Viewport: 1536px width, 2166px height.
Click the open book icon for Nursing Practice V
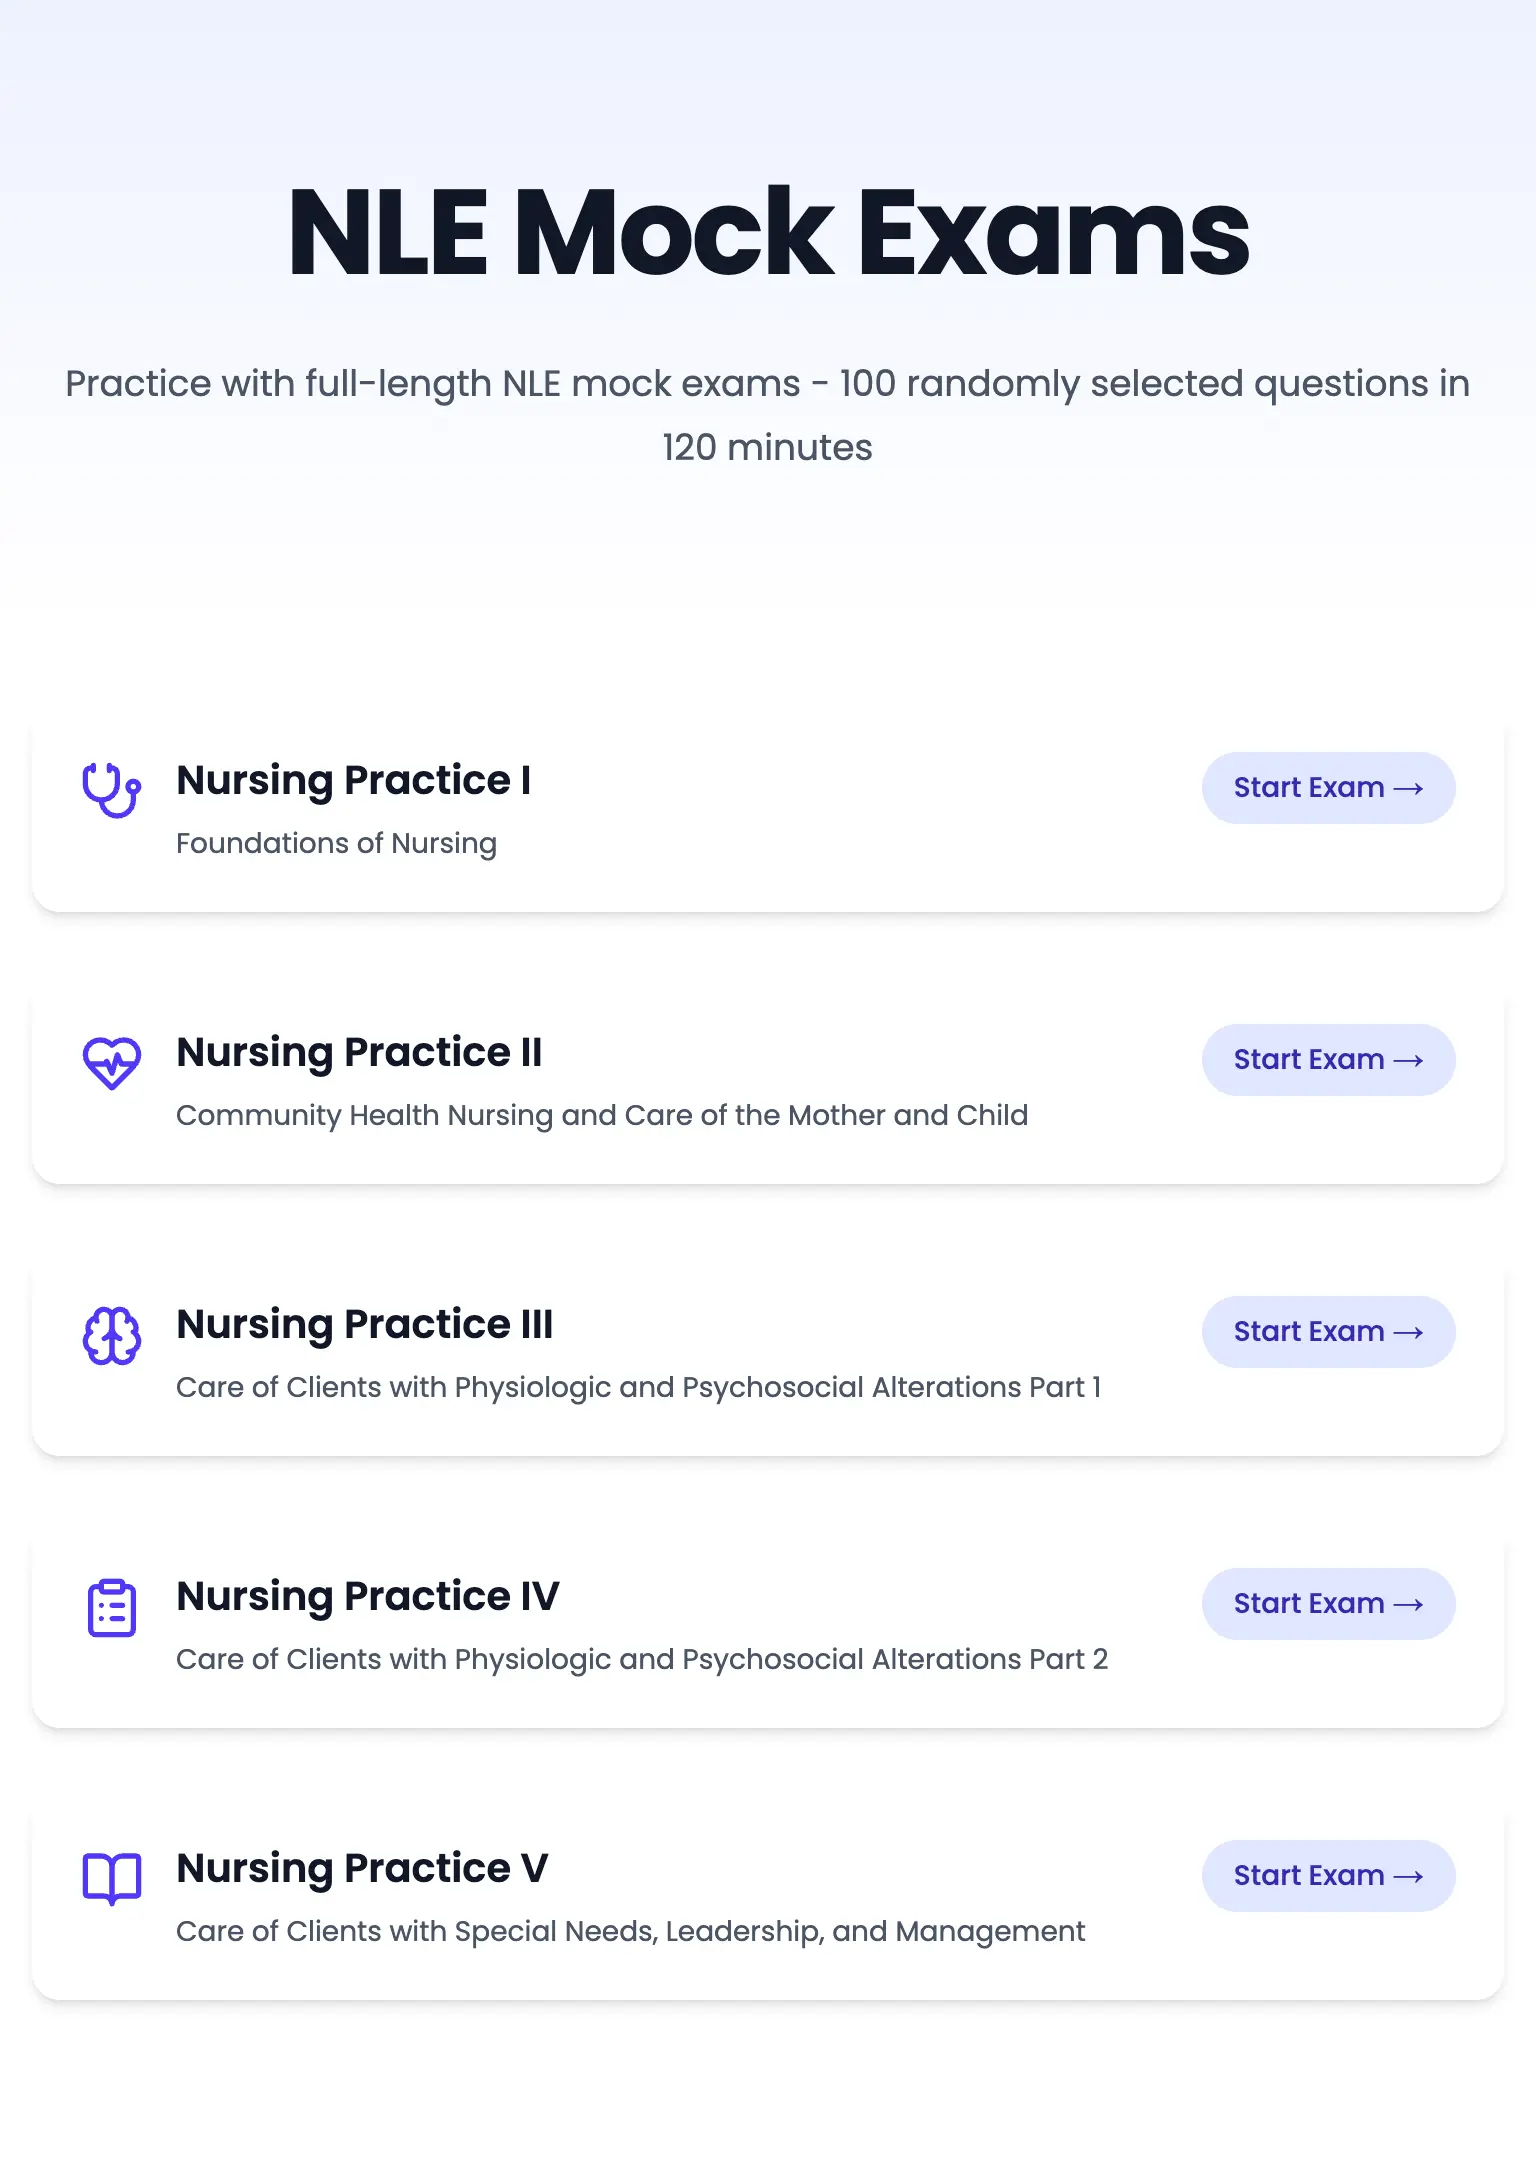coord(111,1878)
